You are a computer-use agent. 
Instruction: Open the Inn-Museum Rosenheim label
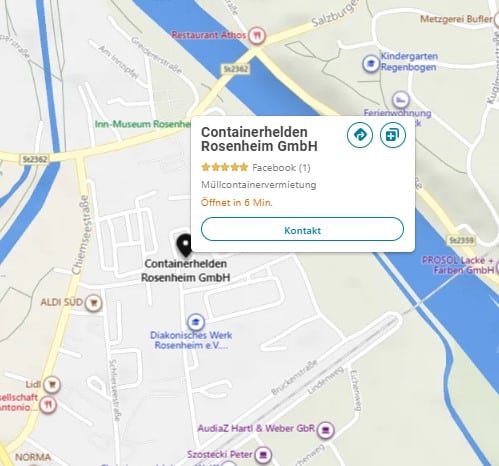(143, 124)
